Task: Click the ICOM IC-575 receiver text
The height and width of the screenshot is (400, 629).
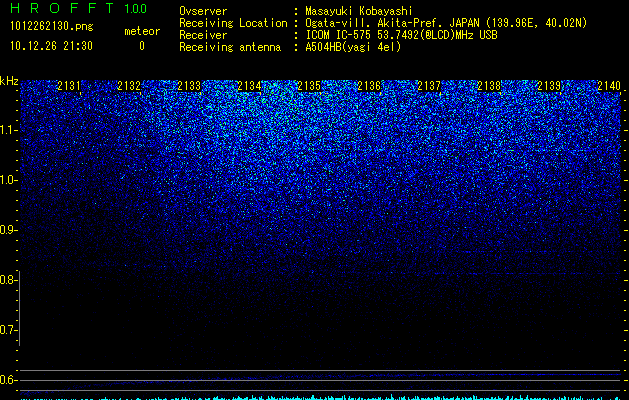Action: pyautogui.click(x=401, y=35)
